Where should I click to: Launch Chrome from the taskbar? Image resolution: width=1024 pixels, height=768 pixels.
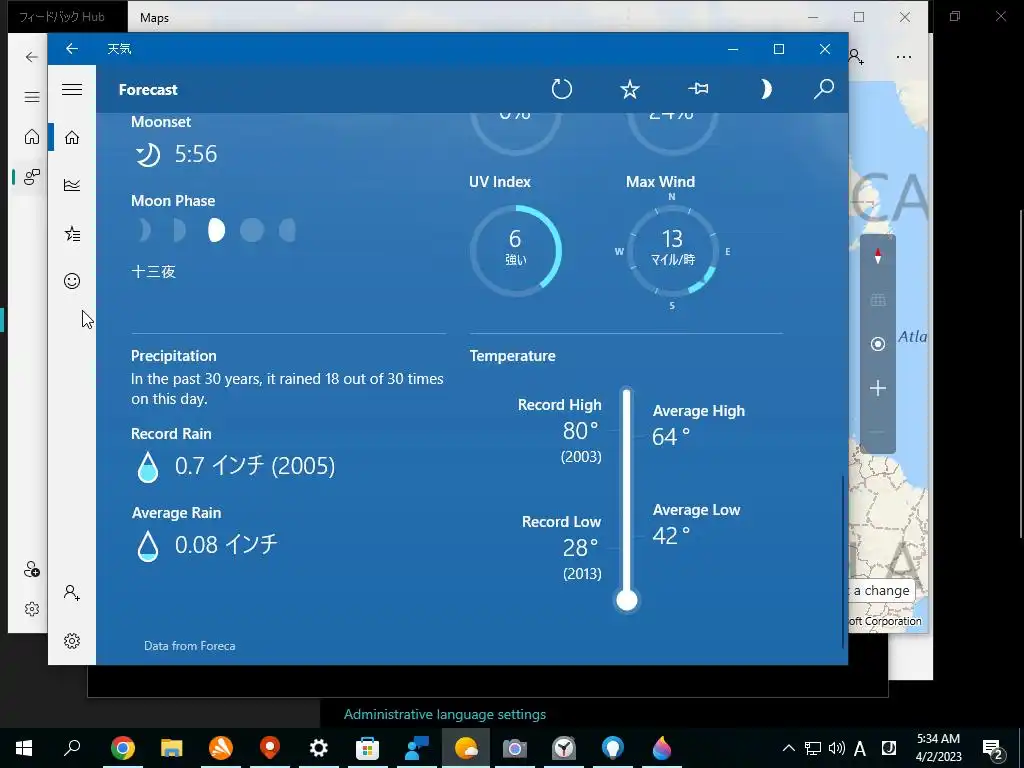tap(122, 748)
